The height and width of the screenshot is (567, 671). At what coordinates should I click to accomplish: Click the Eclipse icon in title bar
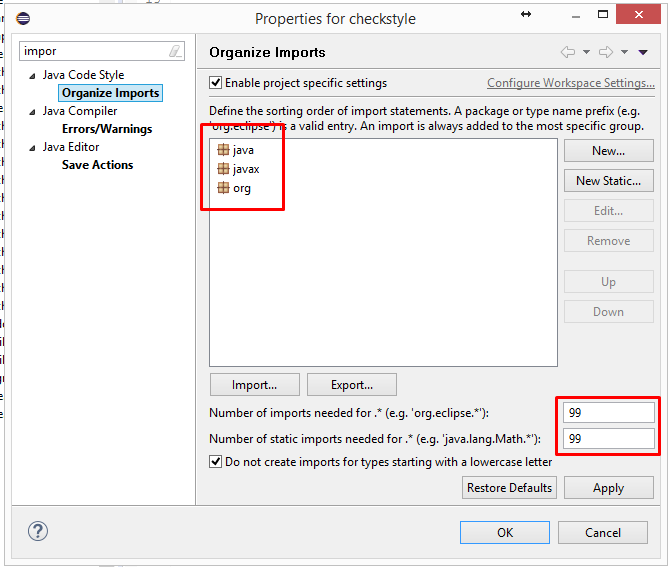(x=23, y=18)
